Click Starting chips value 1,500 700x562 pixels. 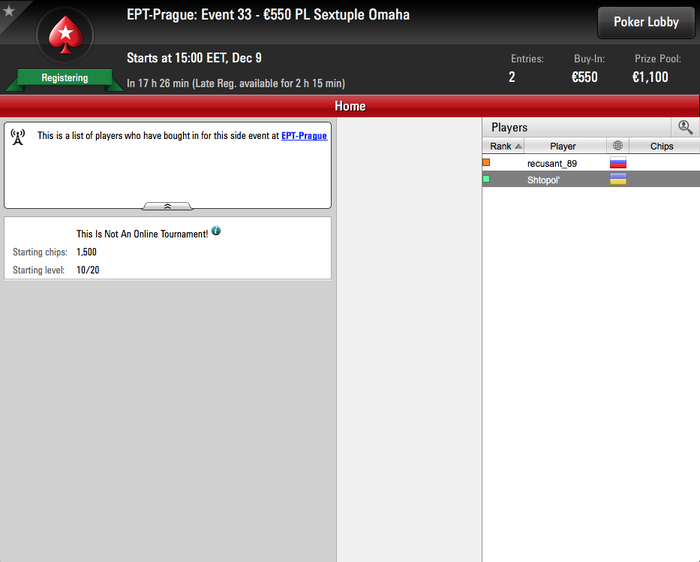[x=87, y=252]
